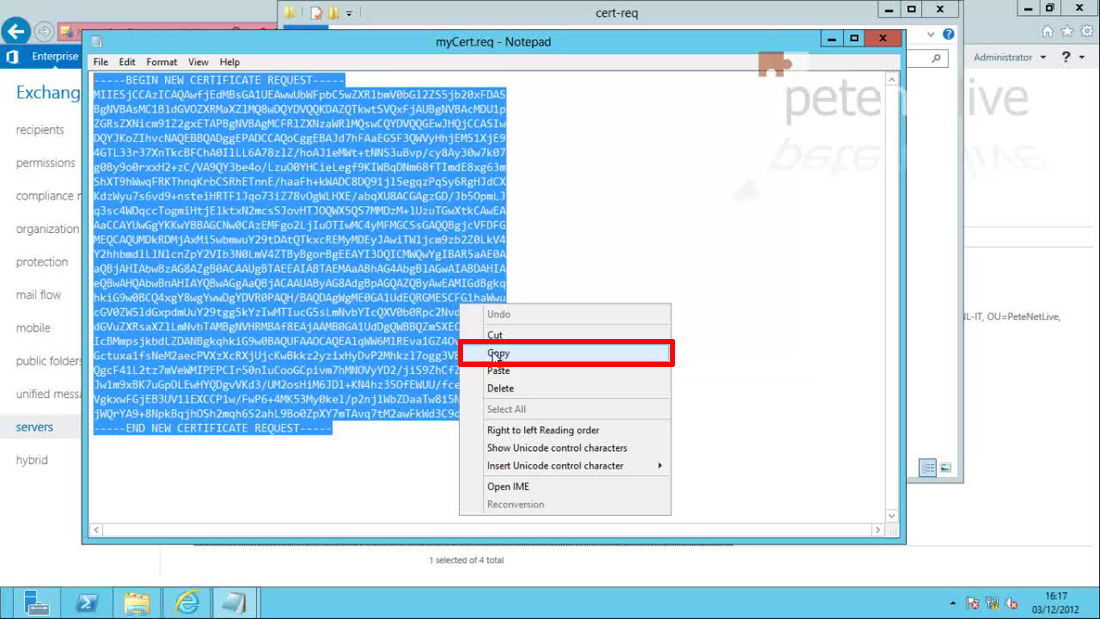1100x619 pixels.
Task: Select Right to left Reading order
Action: click(565, 430)
